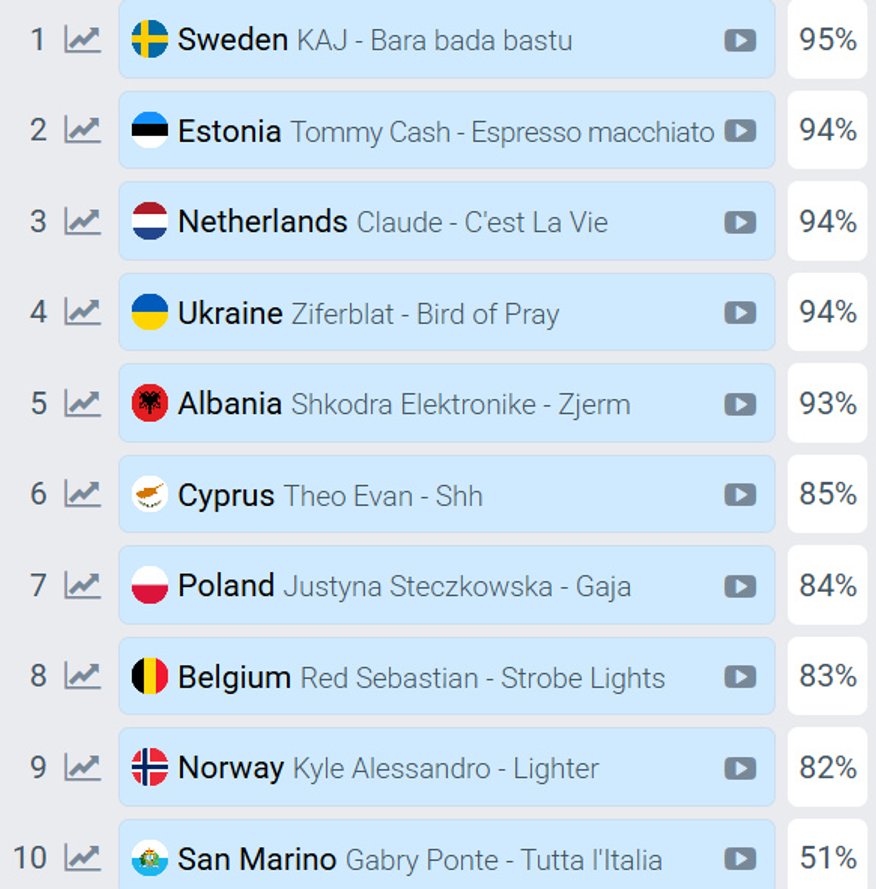Play Justyna Steczkowska Gaja video
This screenshot has width=876, height=889.
click(740, 586)
